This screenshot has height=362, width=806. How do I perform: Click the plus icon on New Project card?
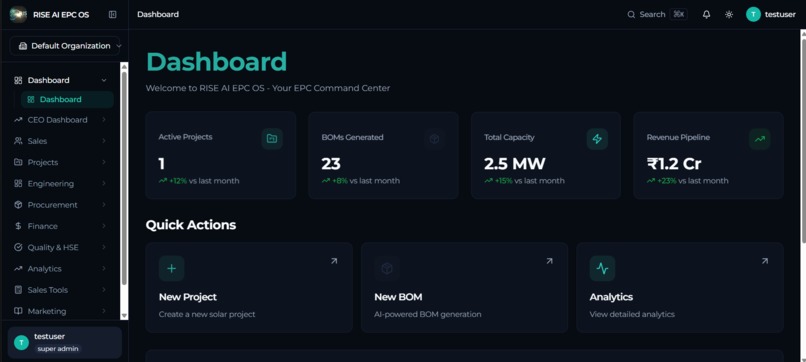(x=172, y=268)
